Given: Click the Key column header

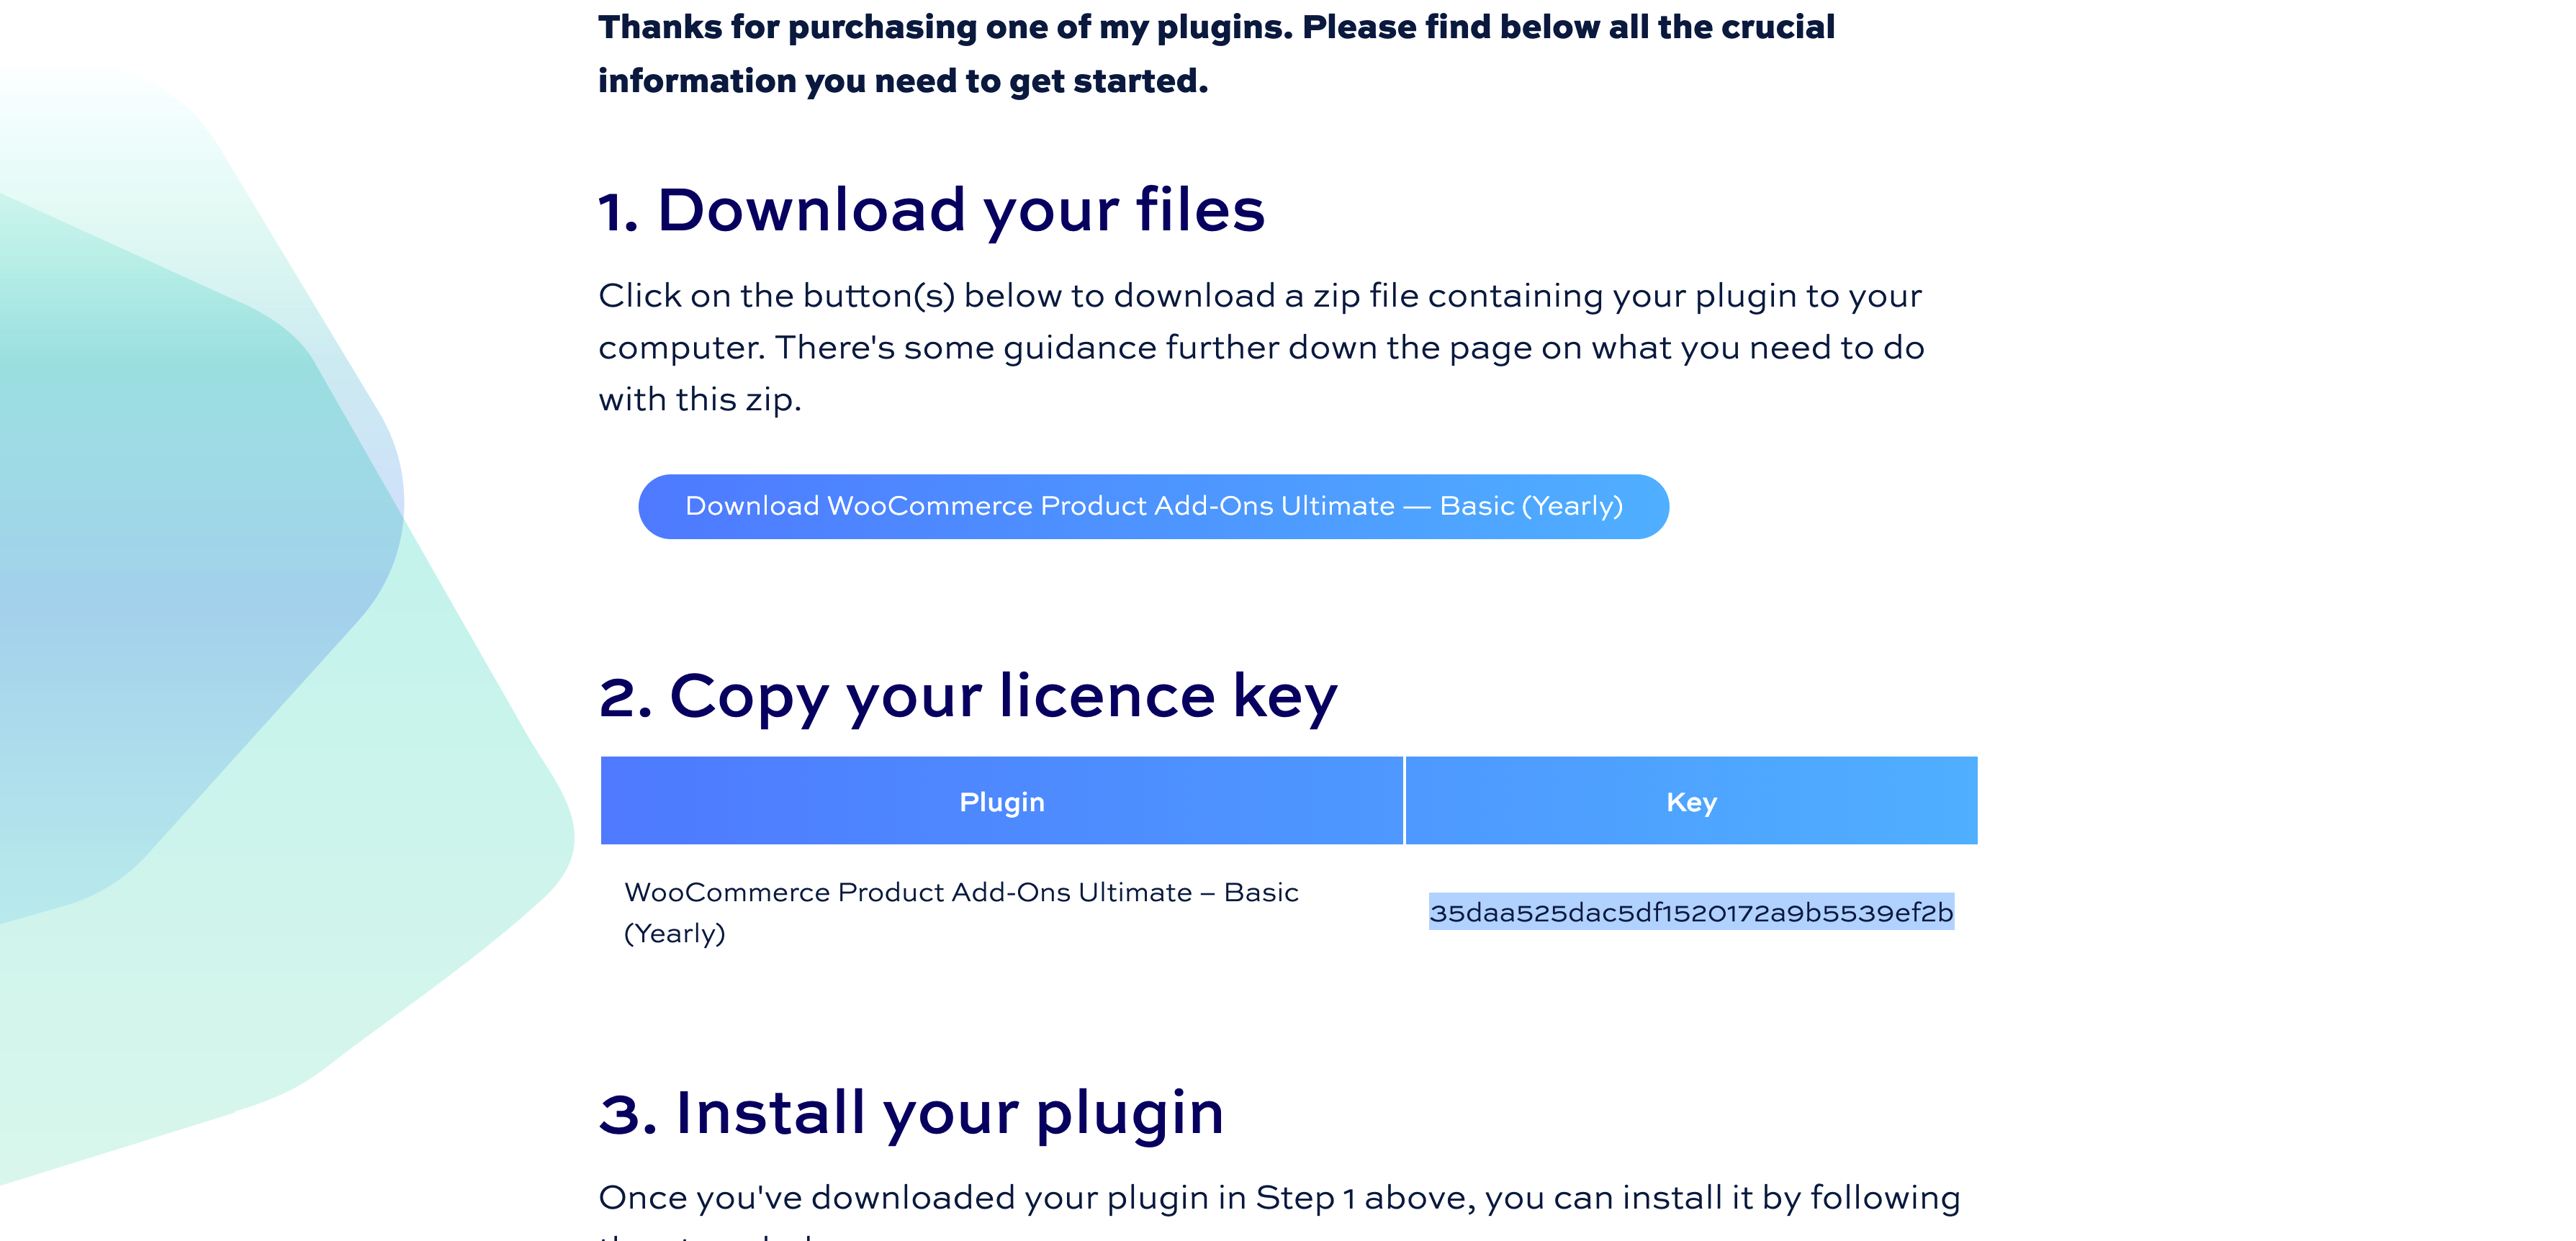Looking at the screenshot, I should point(1691,801).
